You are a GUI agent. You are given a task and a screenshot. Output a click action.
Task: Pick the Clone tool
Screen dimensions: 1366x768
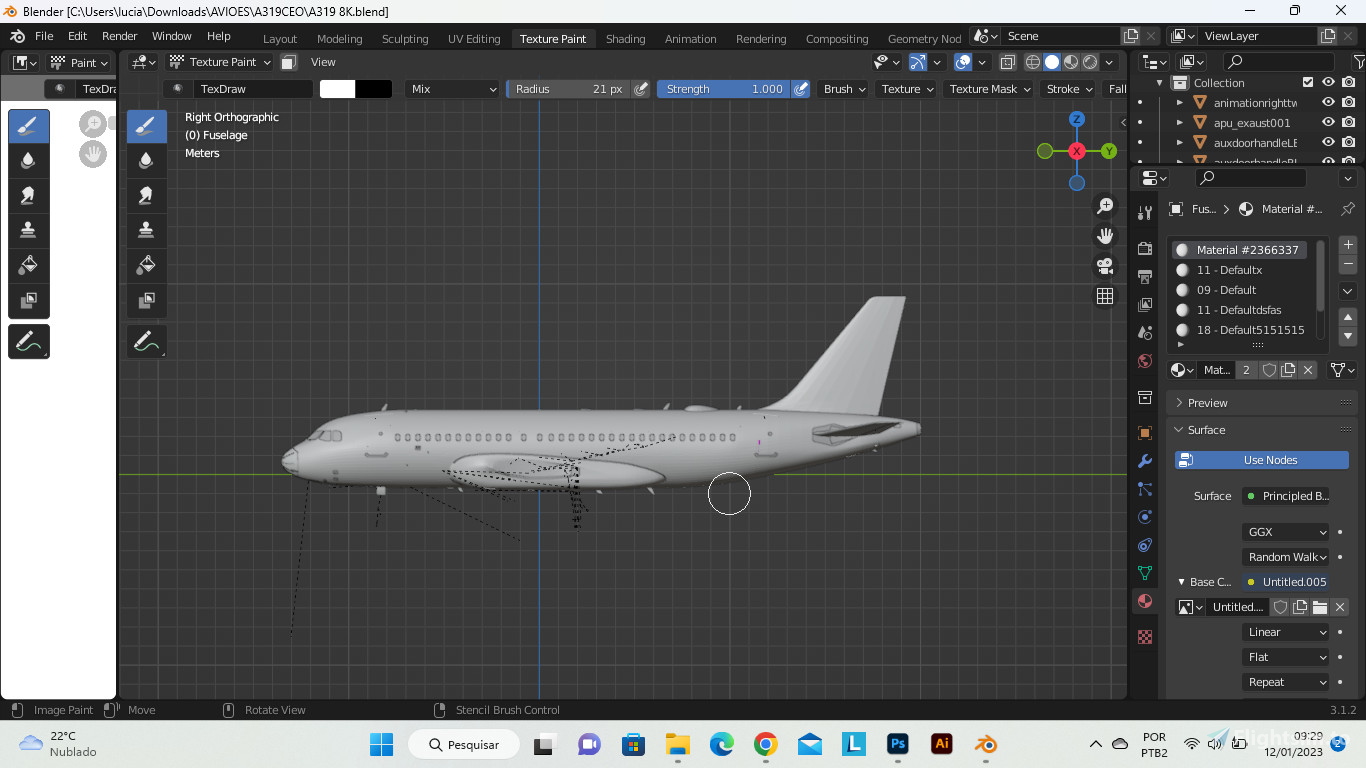tap(28, 229)
